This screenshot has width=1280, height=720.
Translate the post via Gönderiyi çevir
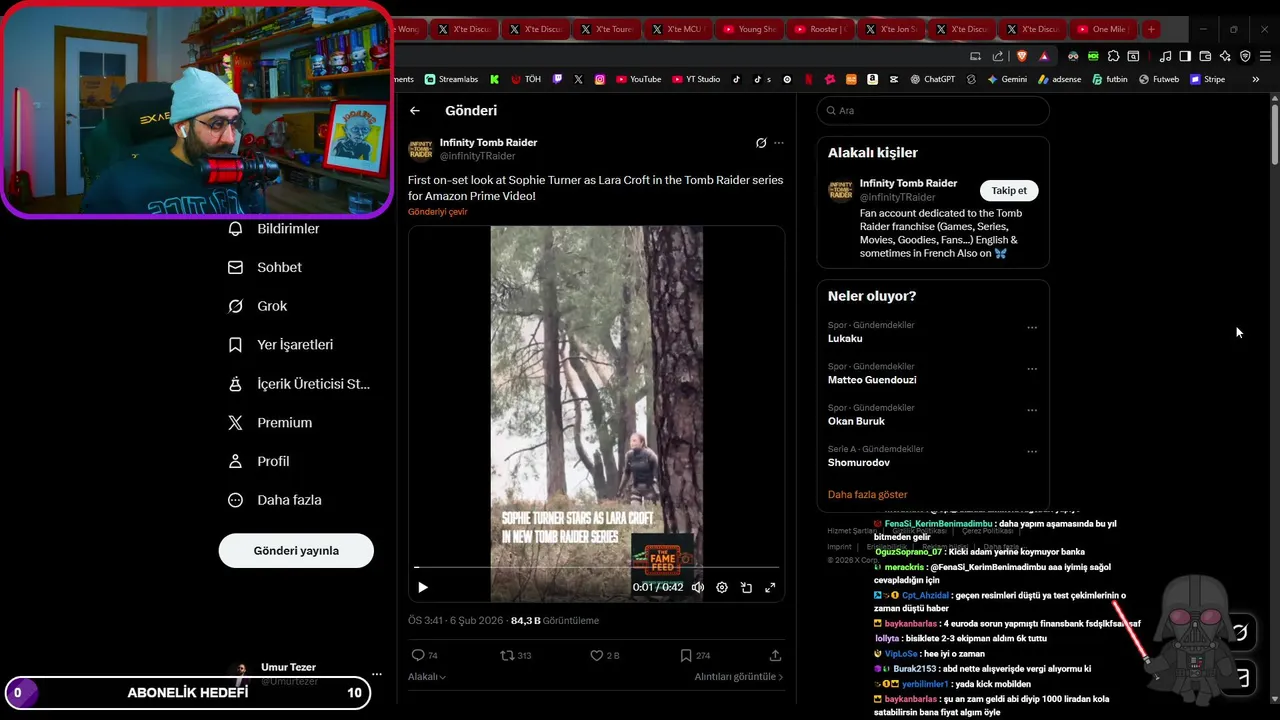tap(438, 212)
